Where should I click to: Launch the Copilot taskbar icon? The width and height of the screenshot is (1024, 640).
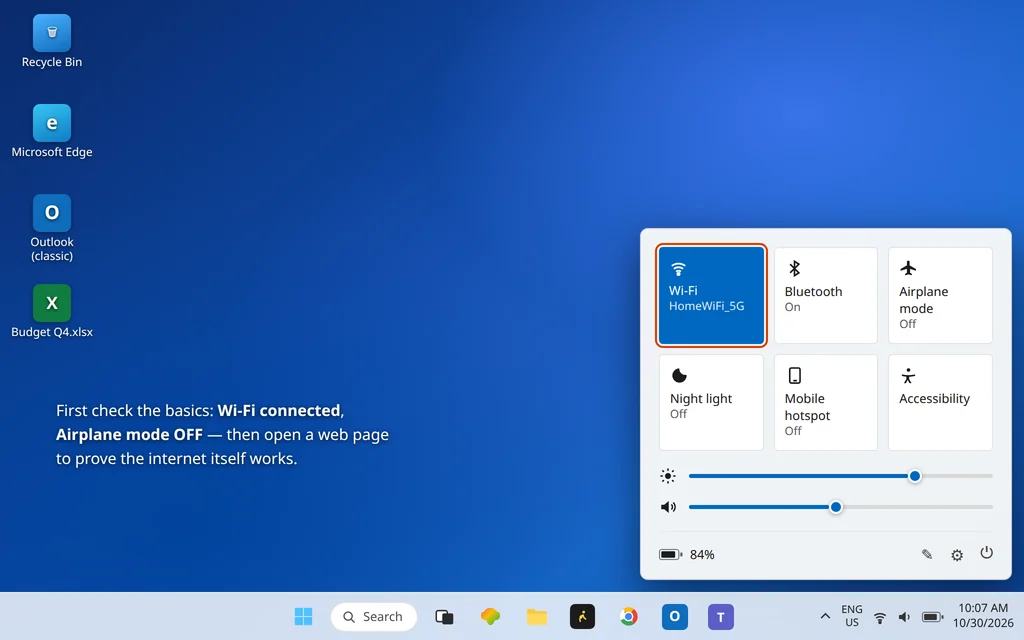click(x=490, y=616)
